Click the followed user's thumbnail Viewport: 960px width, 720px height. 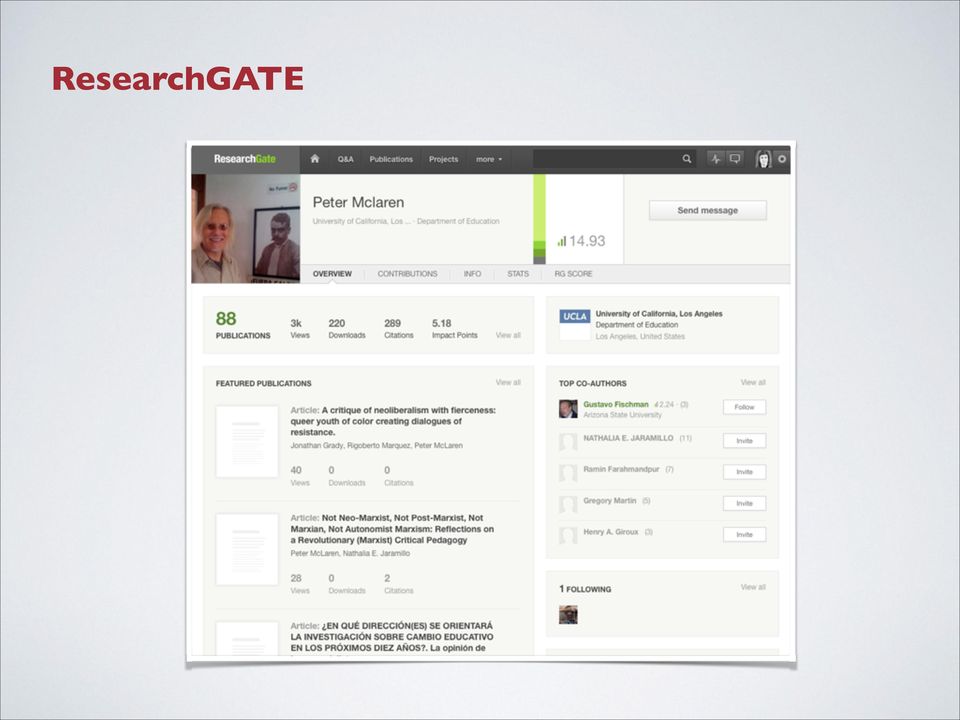(x=568, y=614)
